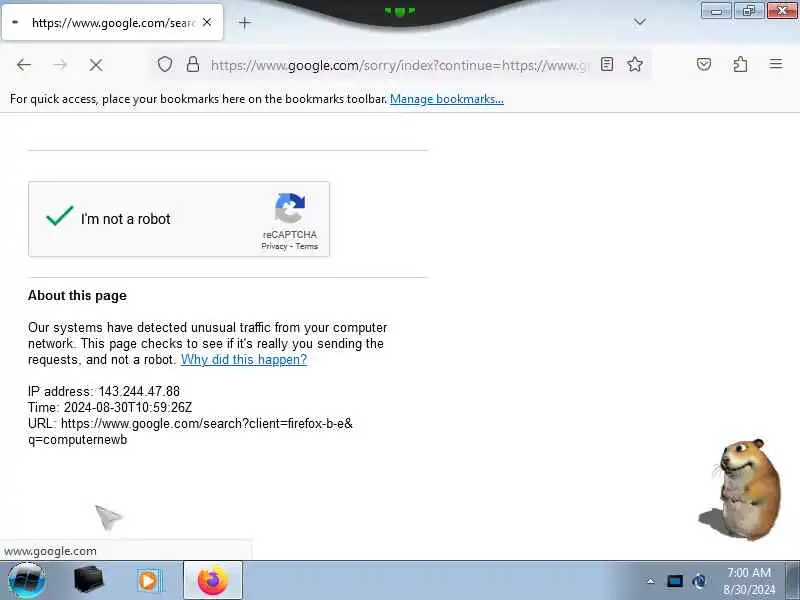
Task: Stop loading the page
Action: 96,65
